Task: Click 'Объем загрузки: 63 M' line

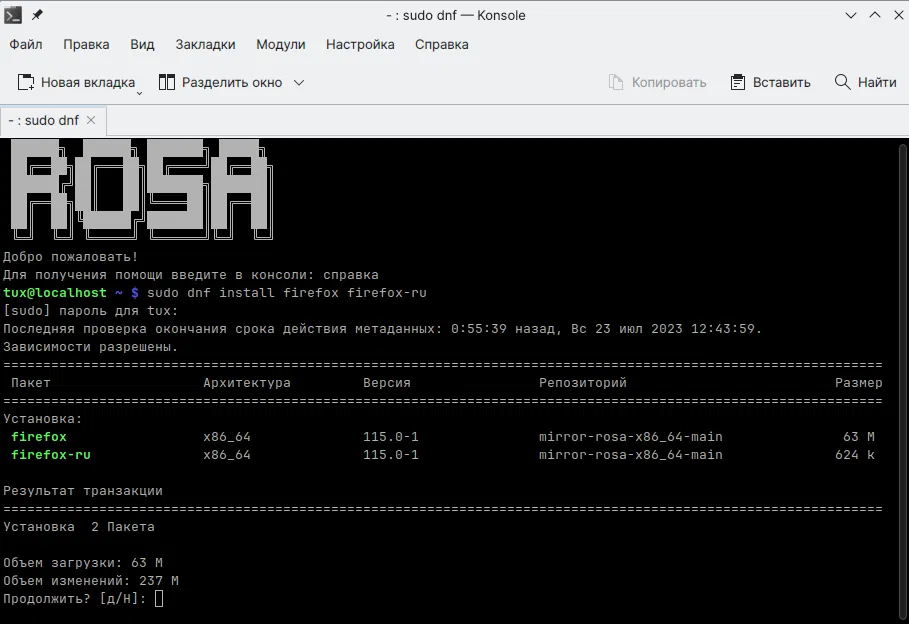Action: click(83, 563)
